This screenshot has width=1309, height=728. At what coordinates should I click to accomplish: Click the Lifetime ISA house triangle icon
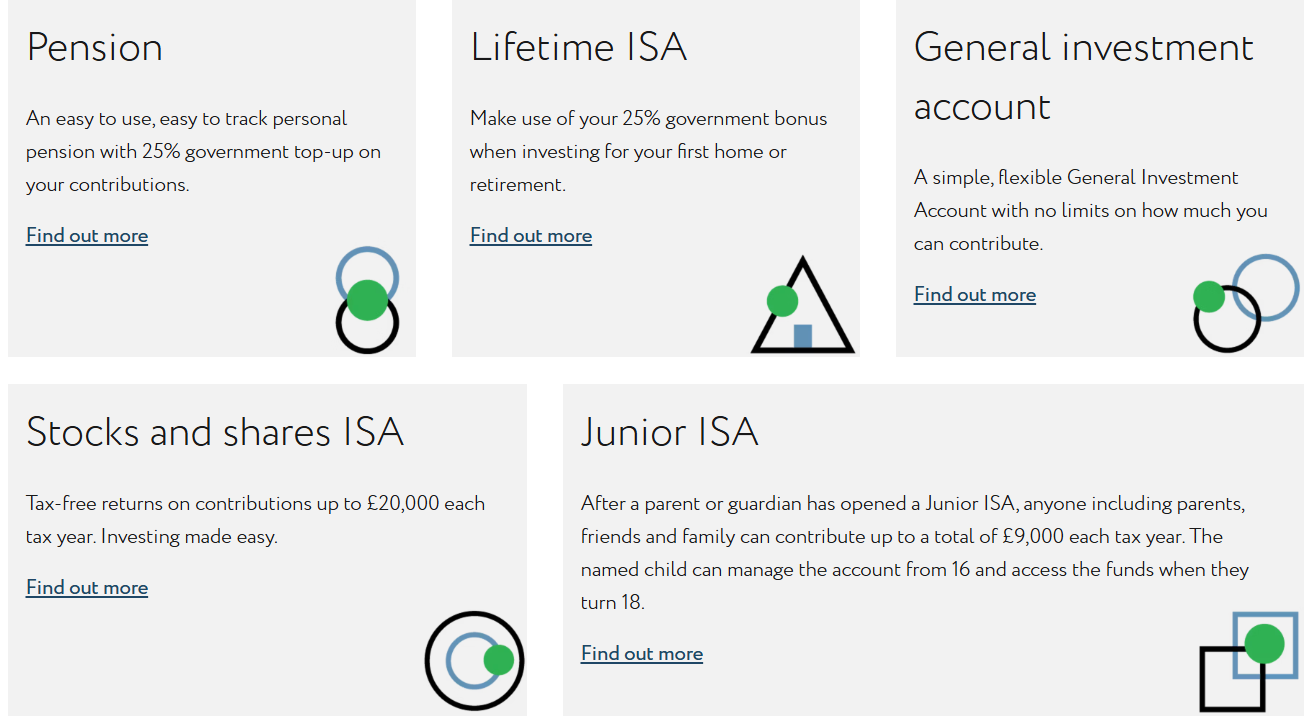(x=802, y=305)
